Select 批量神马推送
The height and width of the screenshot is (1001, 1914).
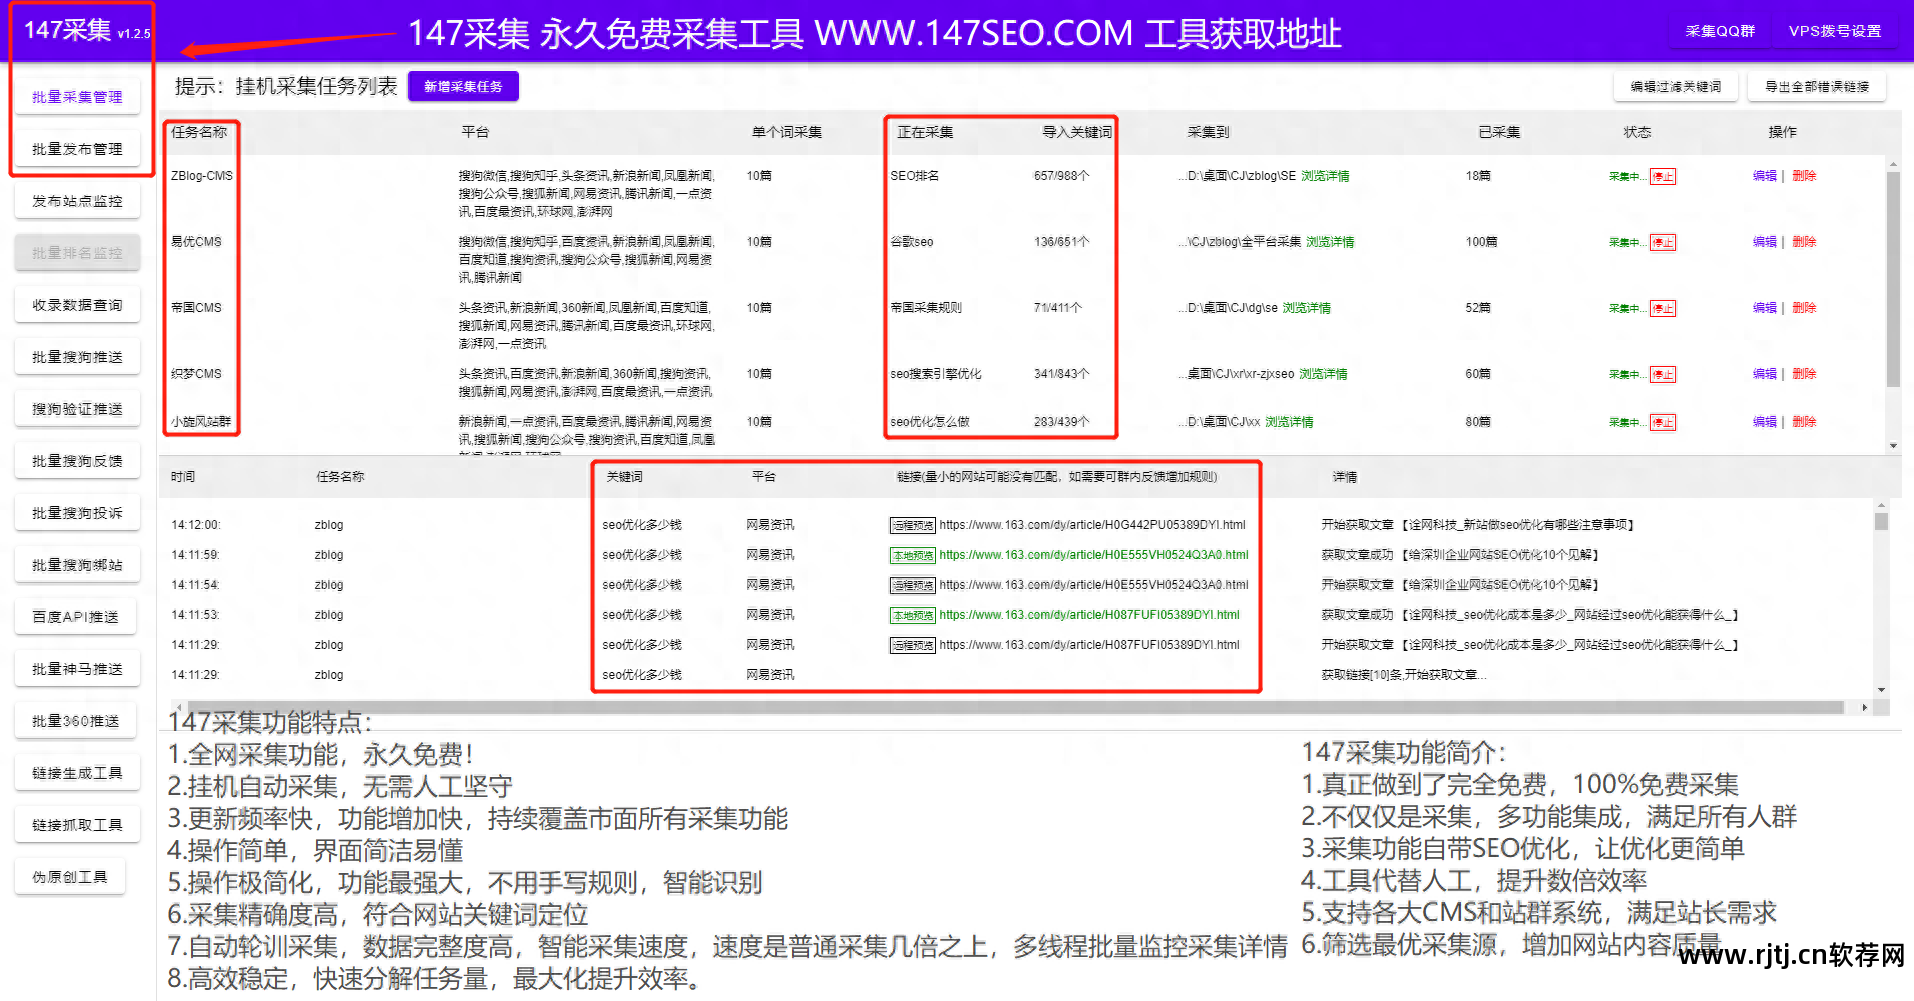click(x=77, y=667)
